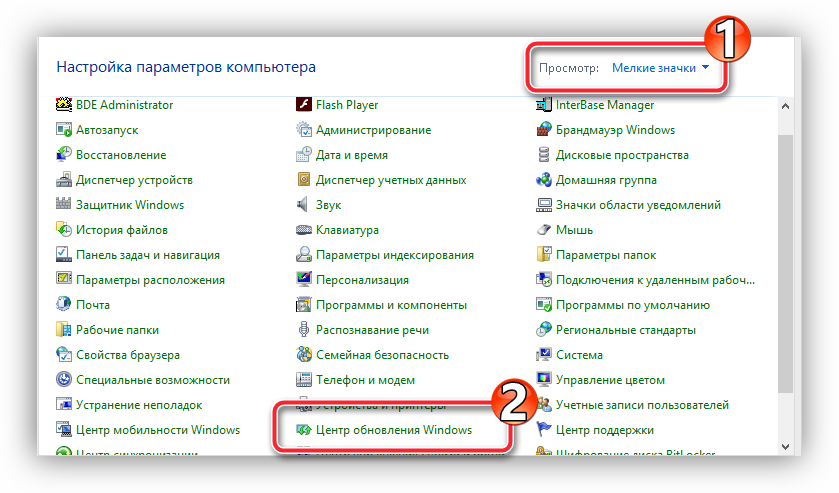Click the Клавиатура icon

tap(303, 230)
